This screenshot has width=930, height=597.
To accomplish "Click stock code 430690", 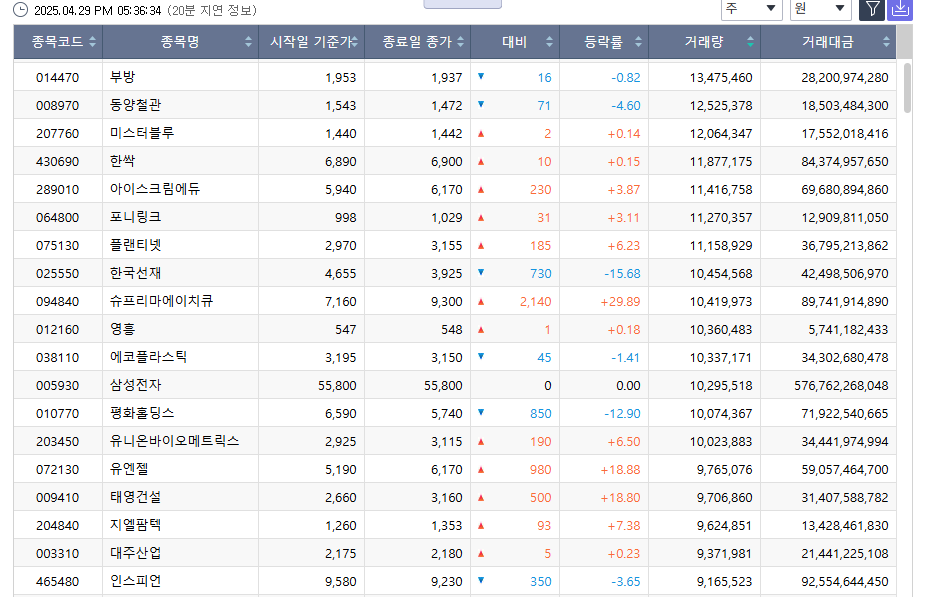I will 58,162.
